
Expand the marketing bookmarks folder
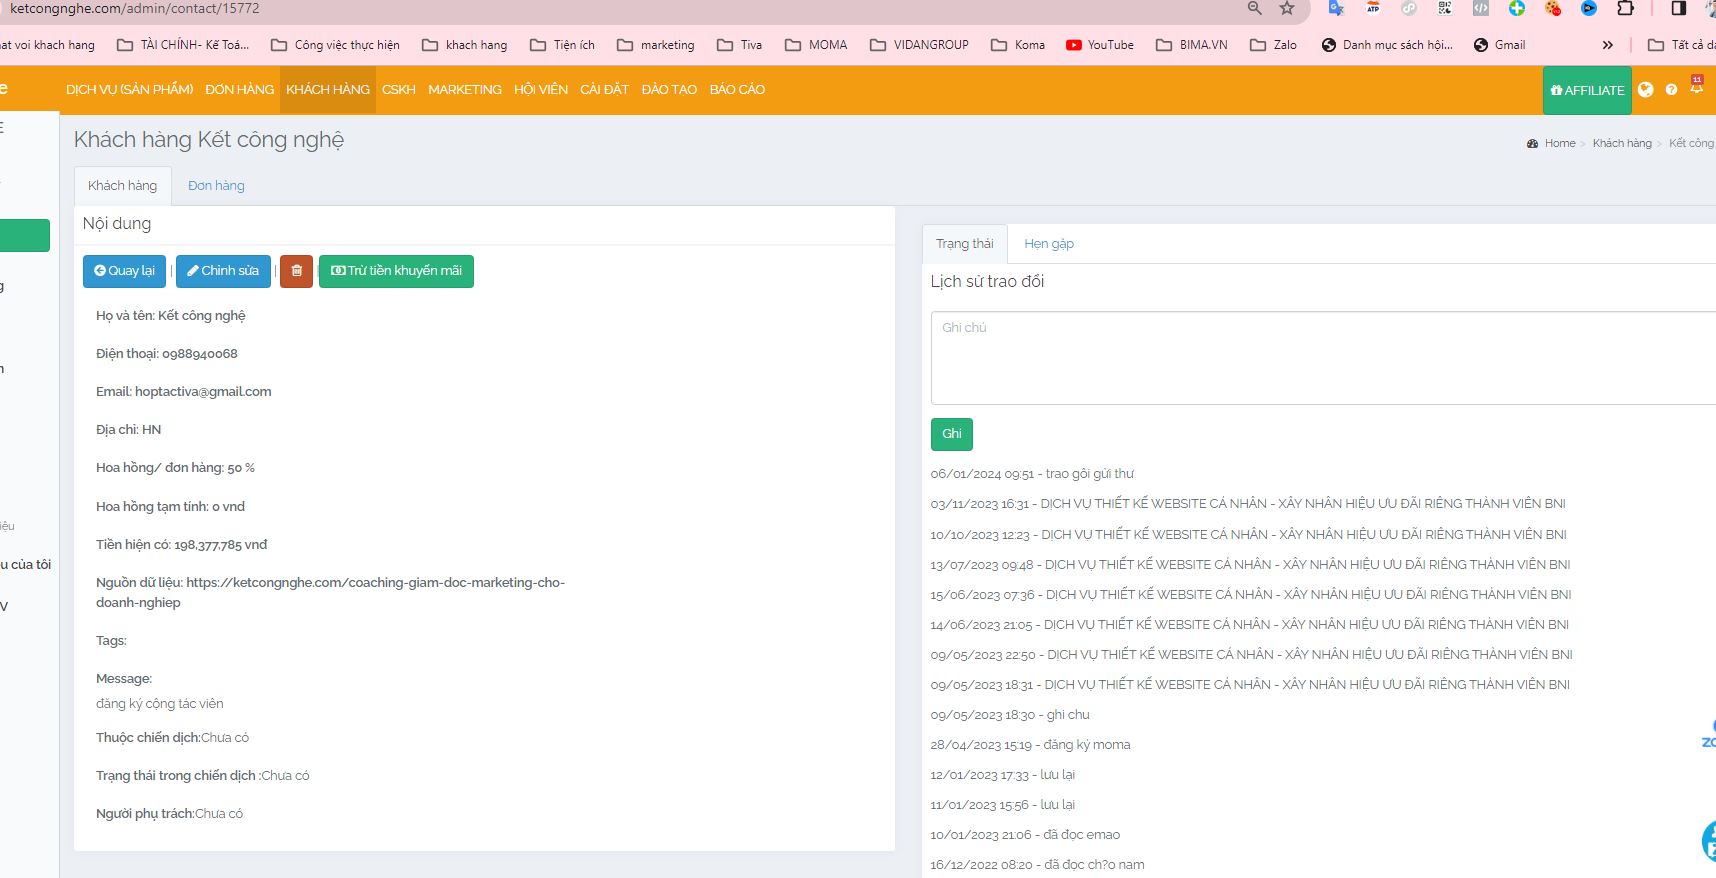pyautogui.click(x=656, y=45)
